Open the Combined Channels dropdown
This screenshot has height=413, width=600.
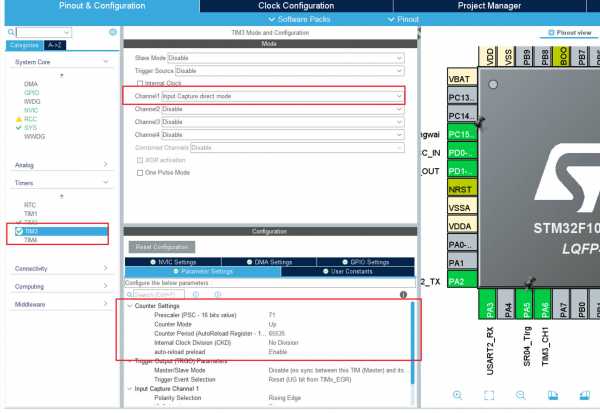[x=297, y=147]
